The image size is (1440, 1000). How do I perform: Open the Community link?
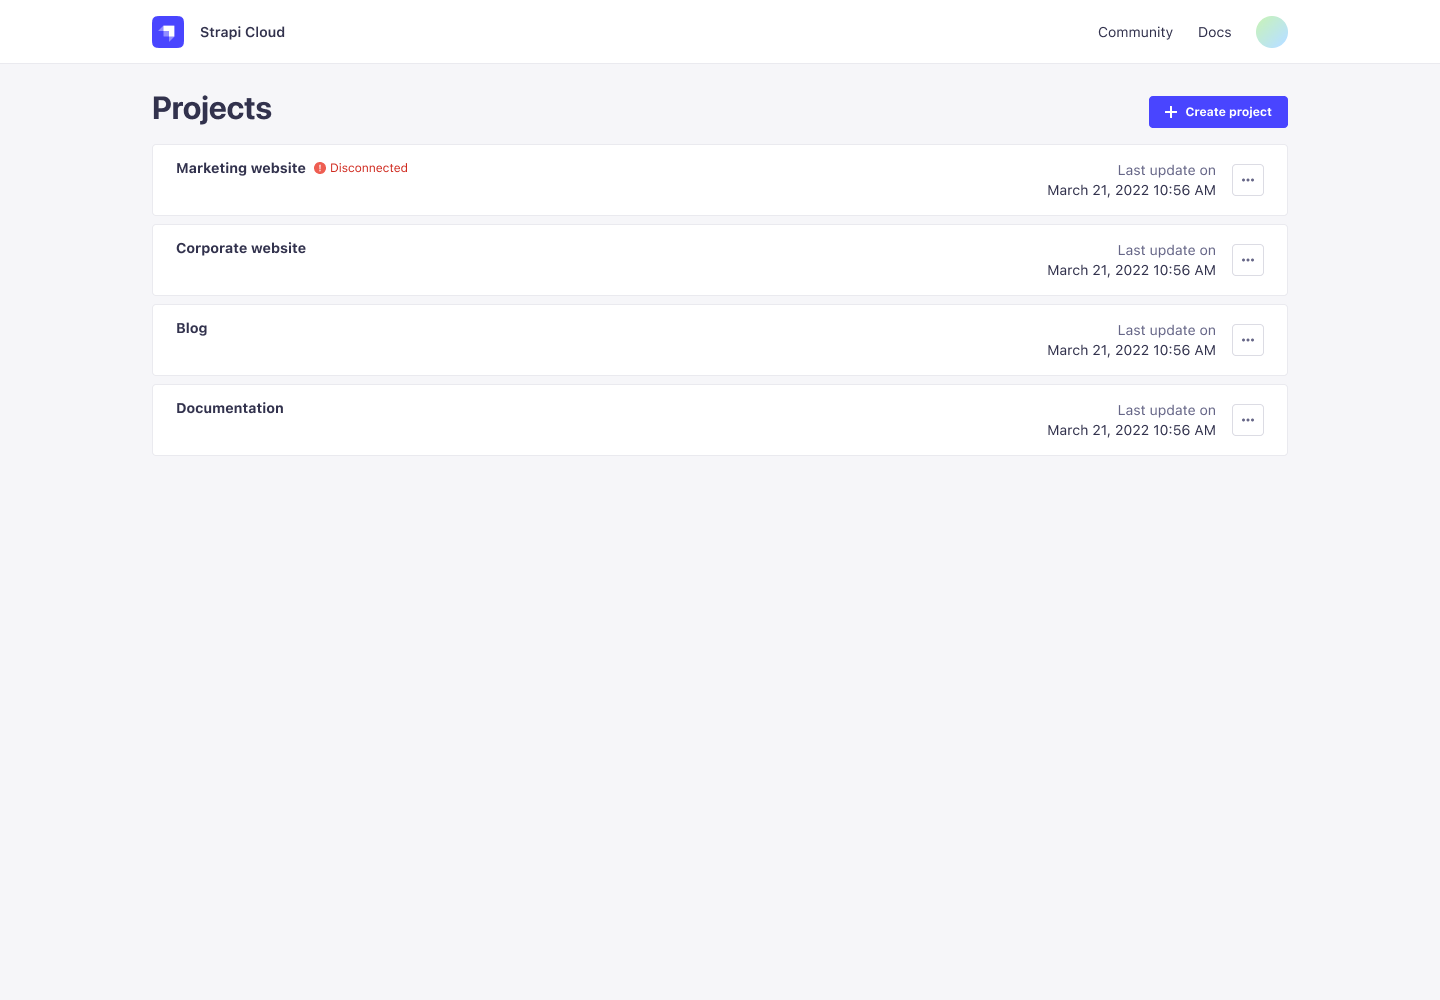[x=1135, y=32]
